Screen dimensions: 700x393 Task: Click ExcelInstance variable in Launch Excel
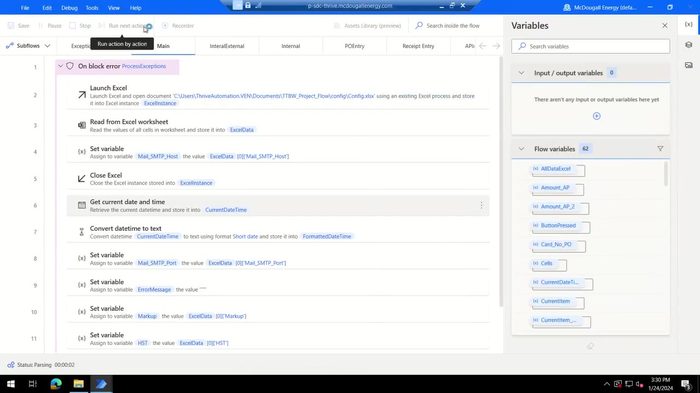(x=160, y=103)
